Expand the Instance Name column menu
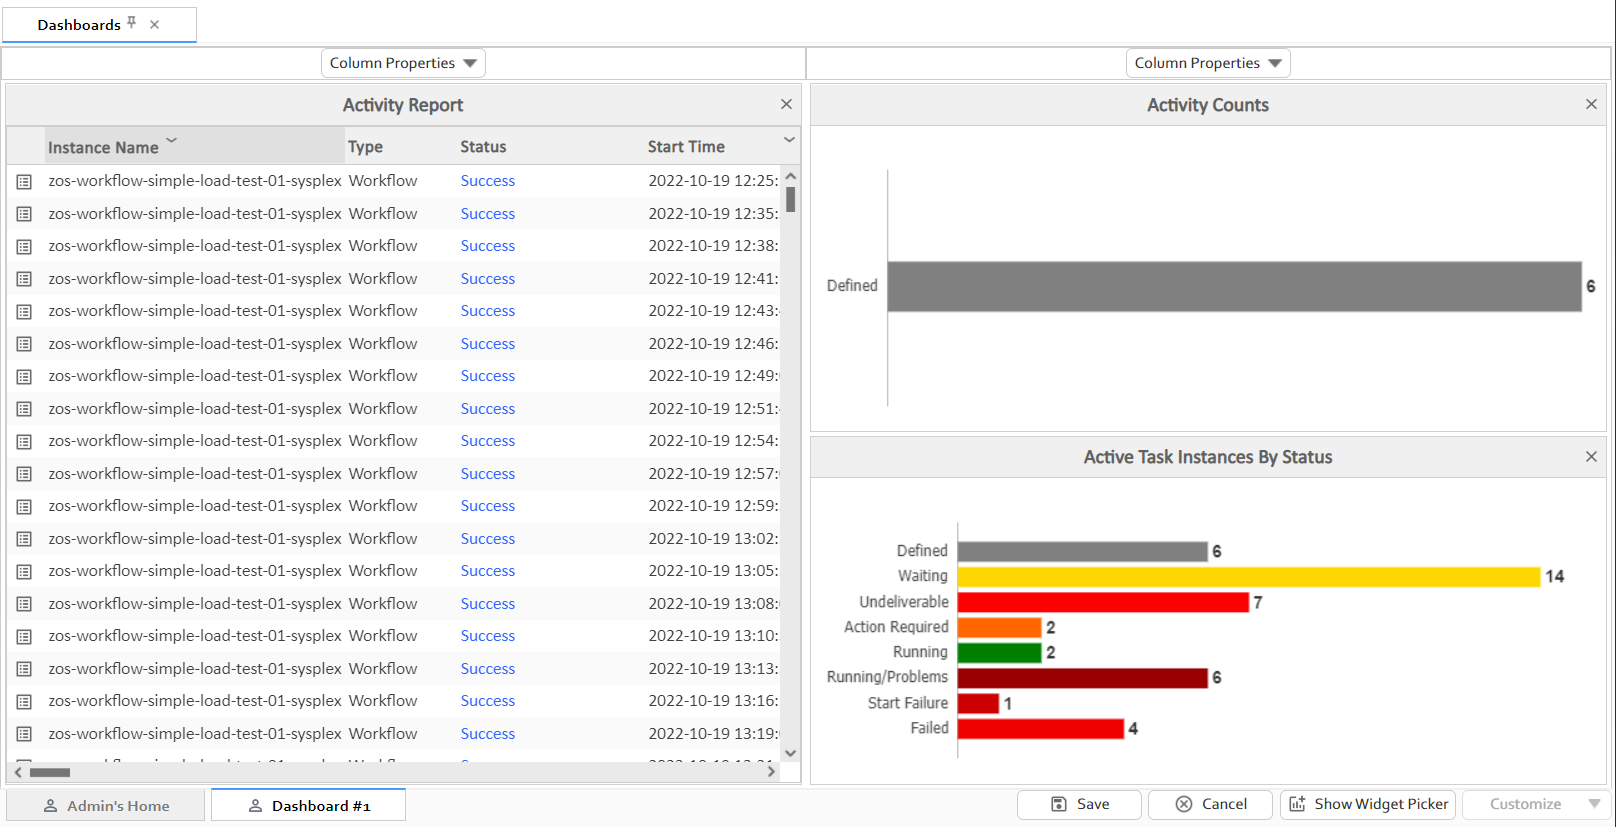Screen dimensions: 1616x827 [171, 141]
